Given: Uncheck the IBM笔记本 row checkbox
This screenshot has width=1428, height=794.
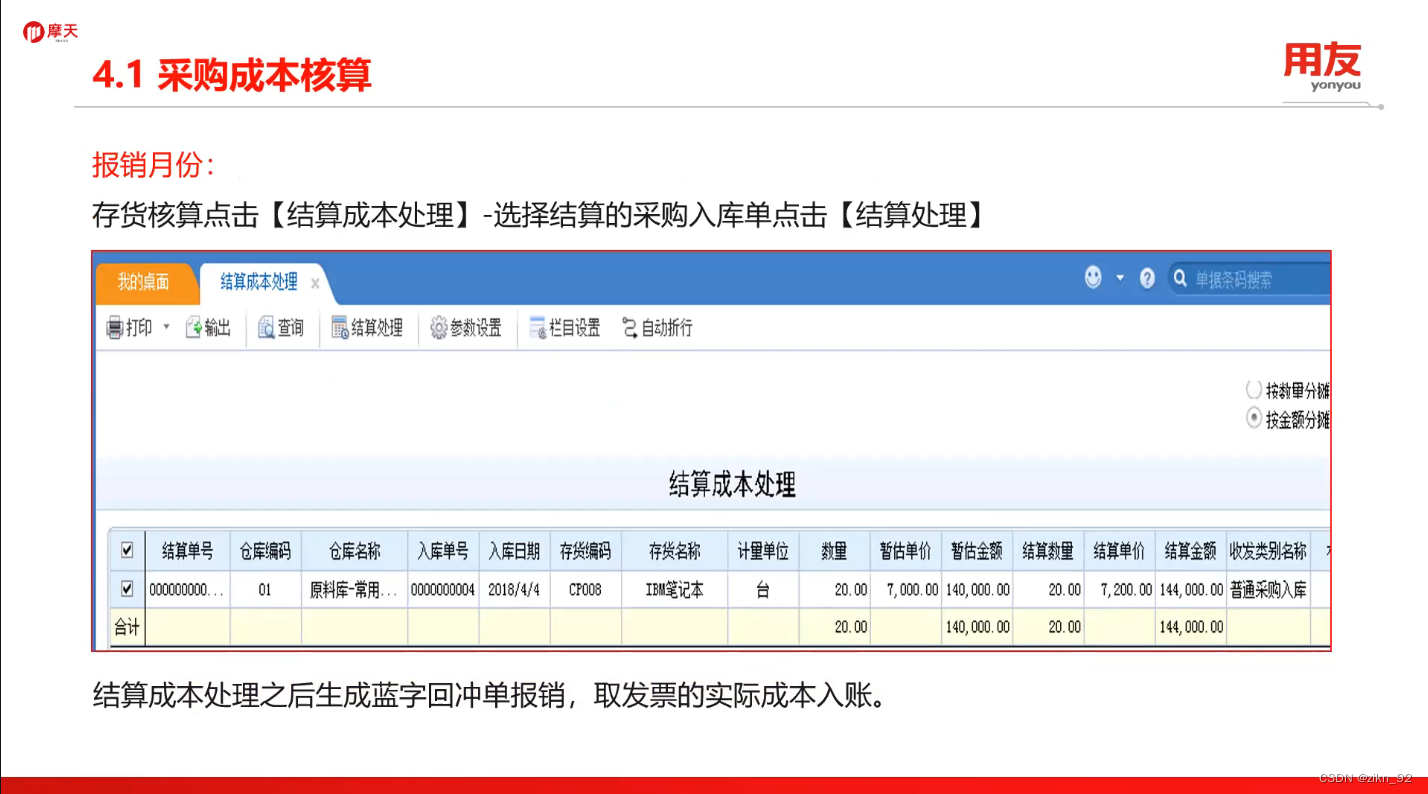Looking at the screenshot, I should (x=127, y=589).
